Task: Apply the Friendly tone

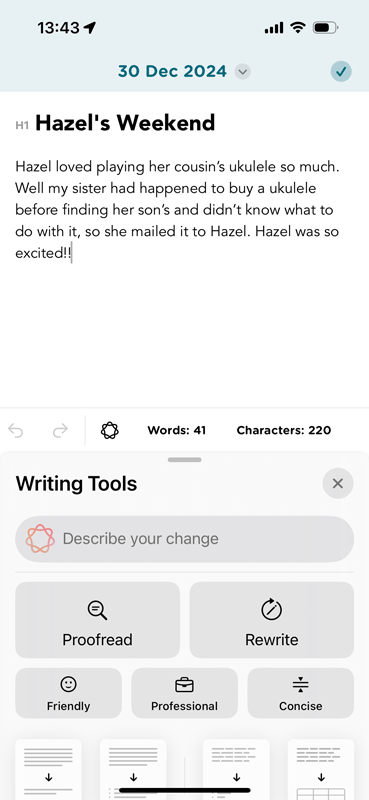Action: [68, 693]
